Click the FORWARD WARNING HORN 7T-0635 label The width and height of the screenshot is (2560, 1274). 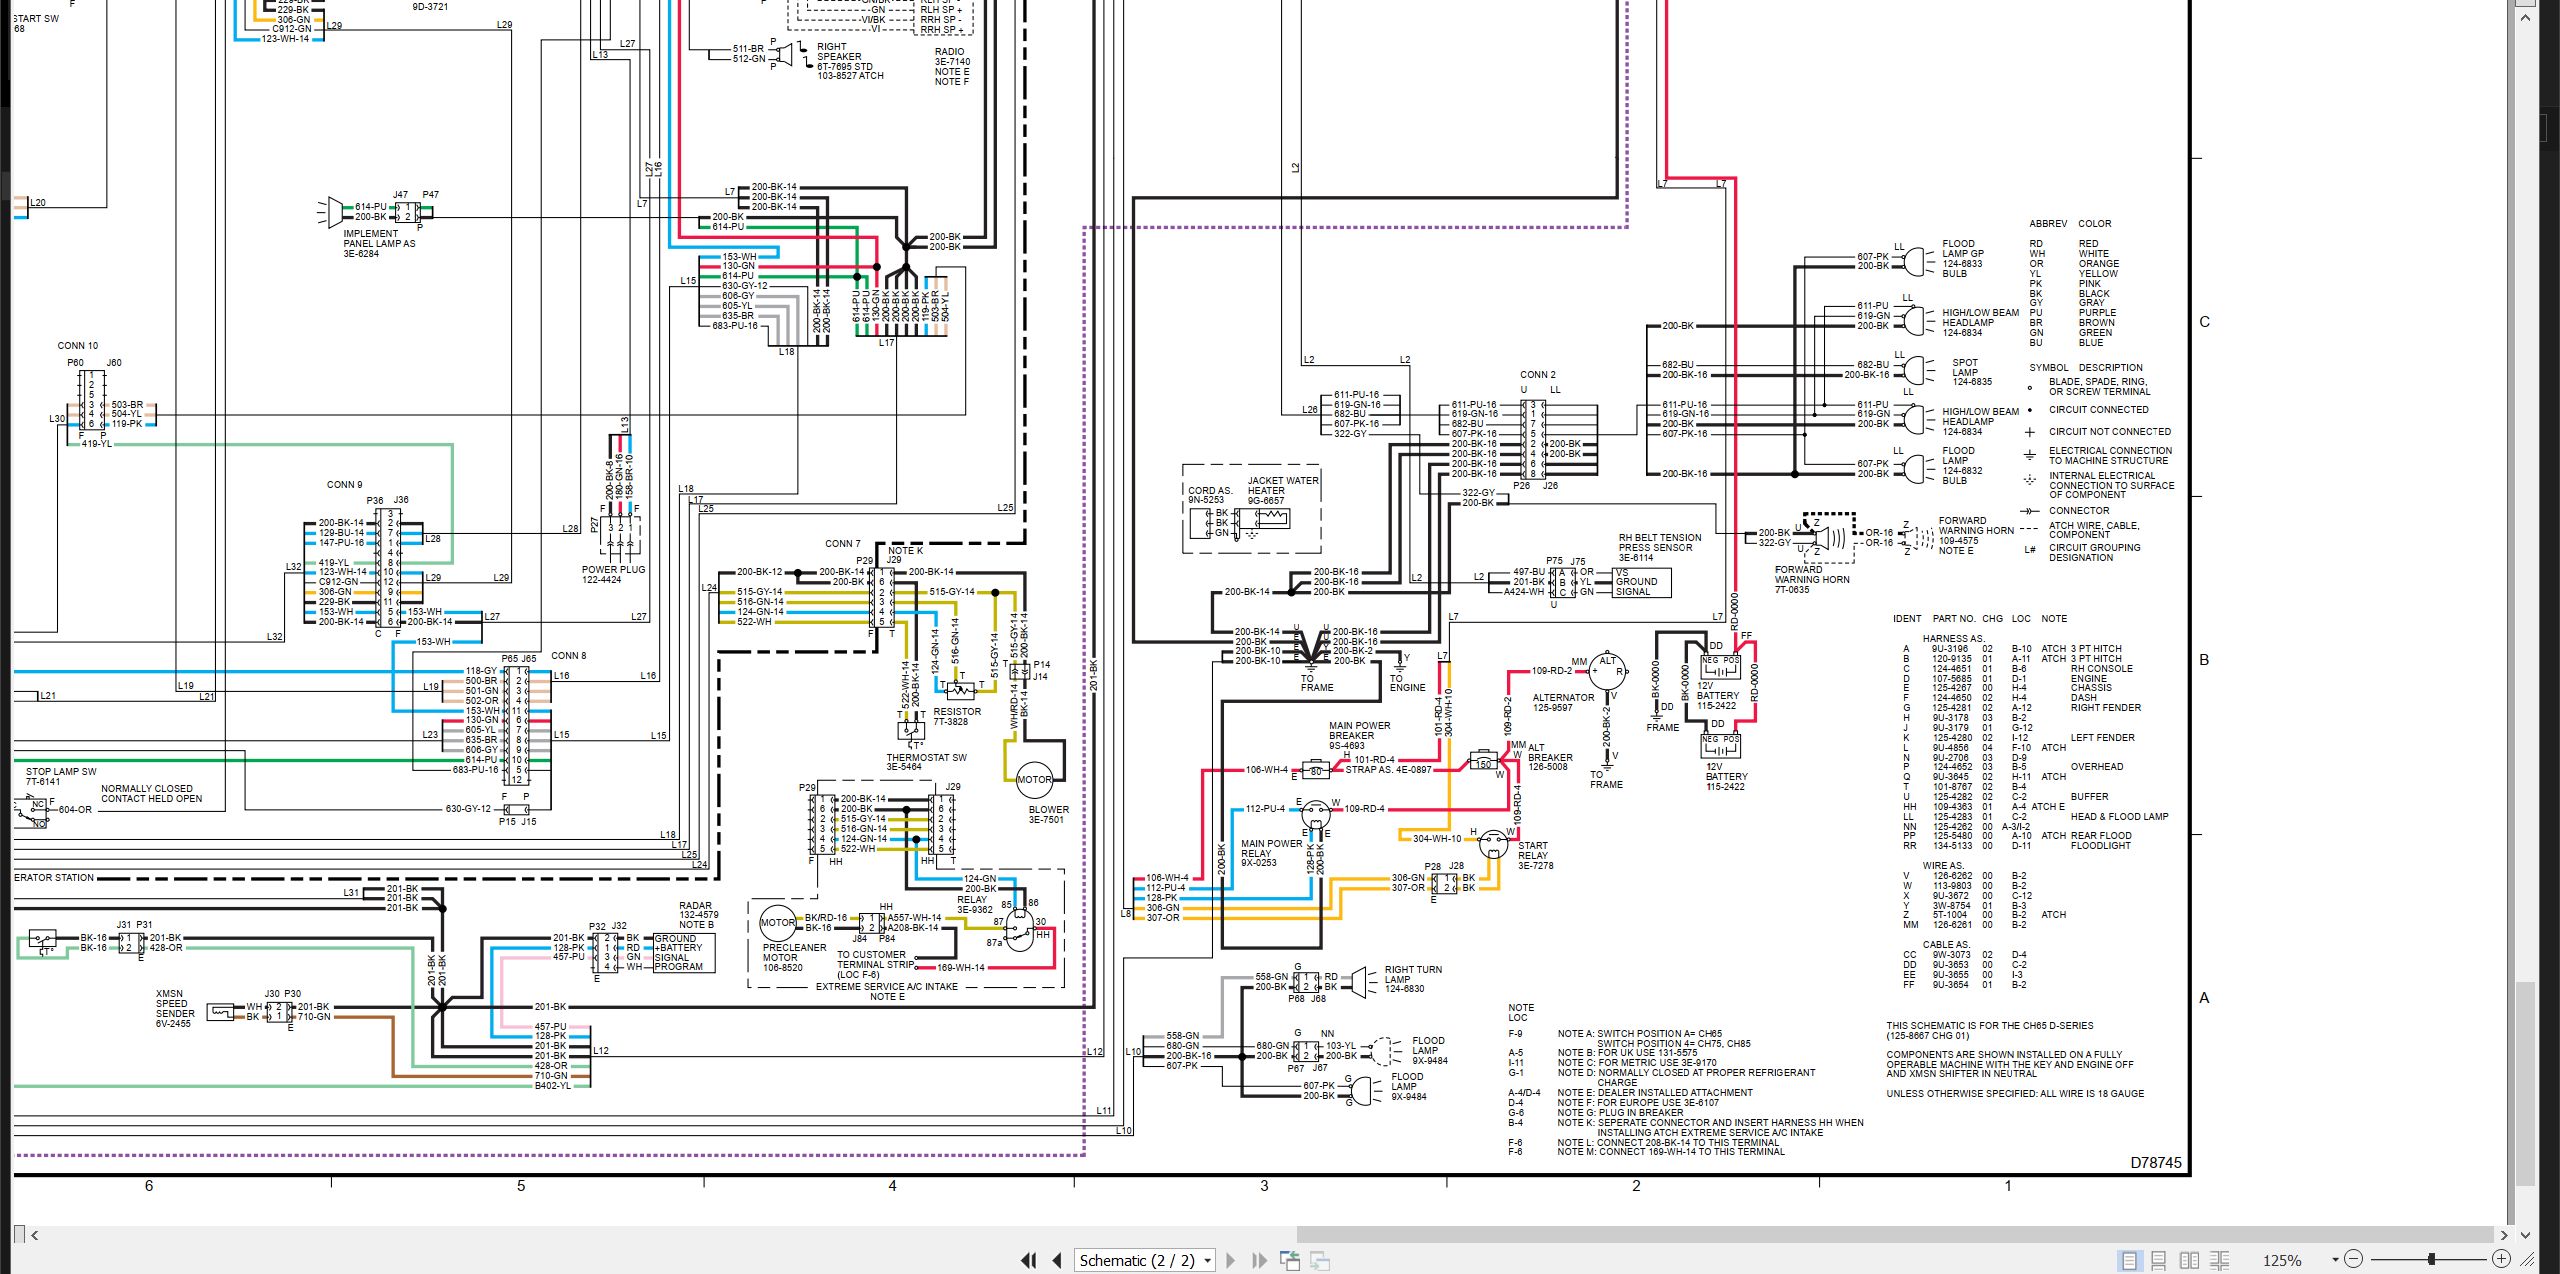click(x=1812, y=580)
